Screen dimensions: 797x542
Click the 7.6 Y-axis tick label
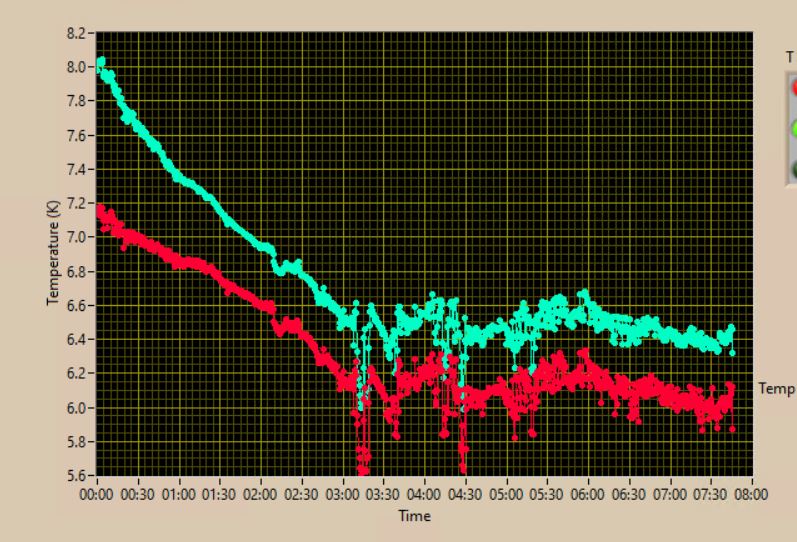(76, 135)
